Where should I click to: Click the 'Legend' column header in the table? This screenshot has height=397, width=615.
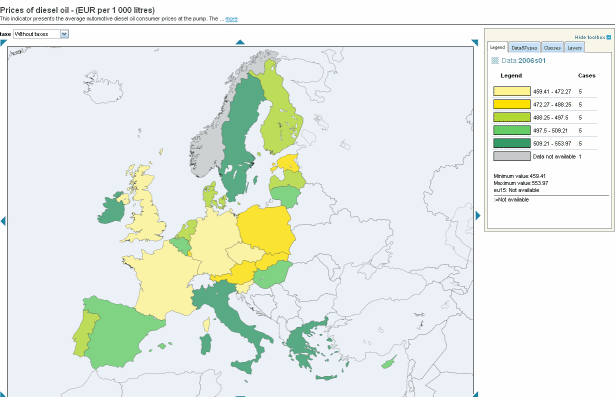[511, 76]
